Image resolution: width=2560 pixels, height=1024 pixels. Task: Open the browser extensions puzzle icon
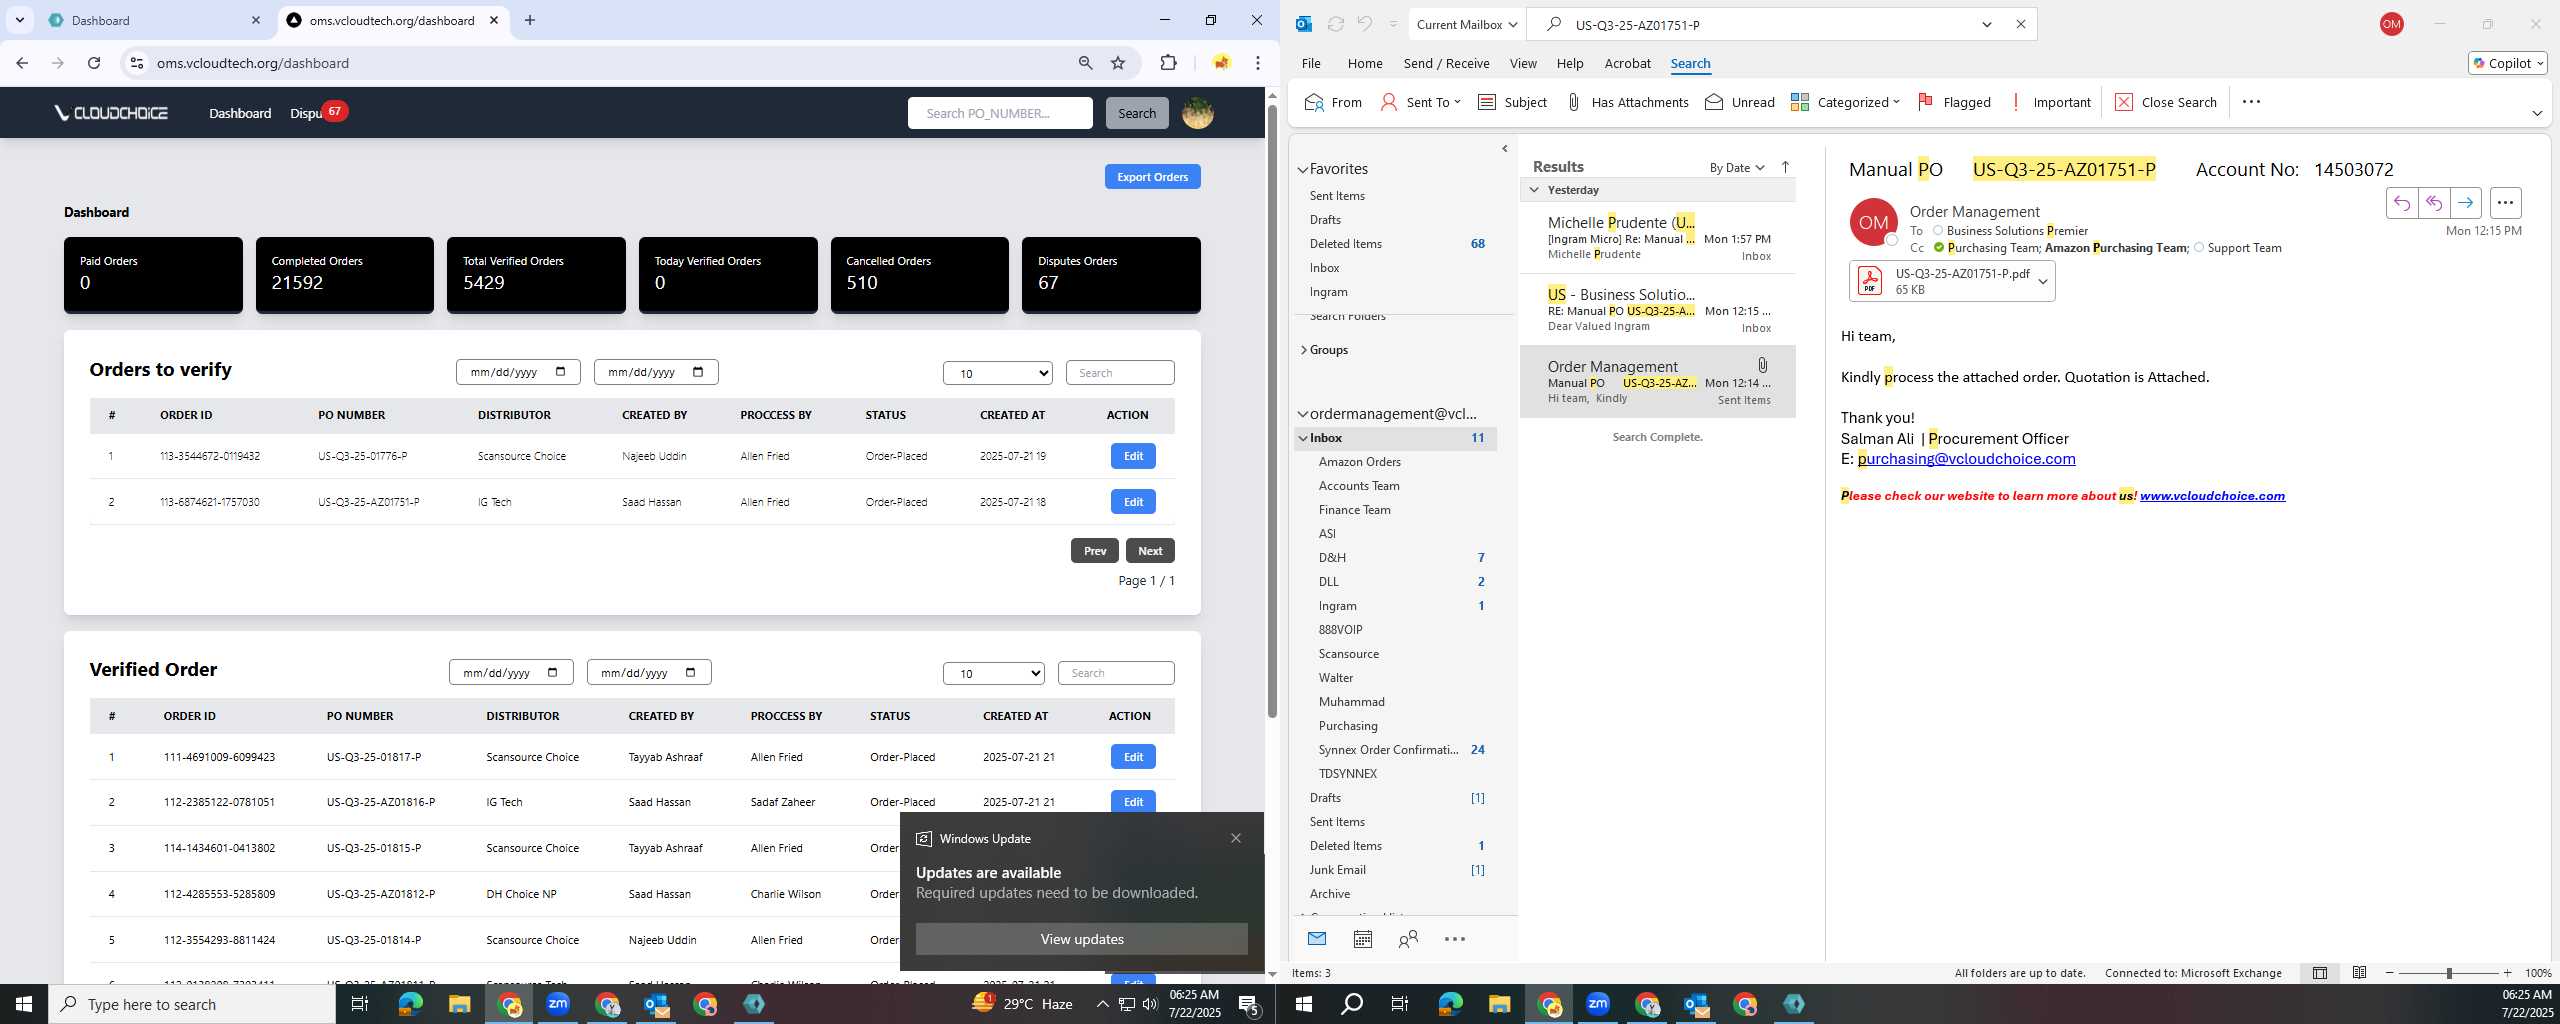pyautogui.click(x=1168, y=63)
